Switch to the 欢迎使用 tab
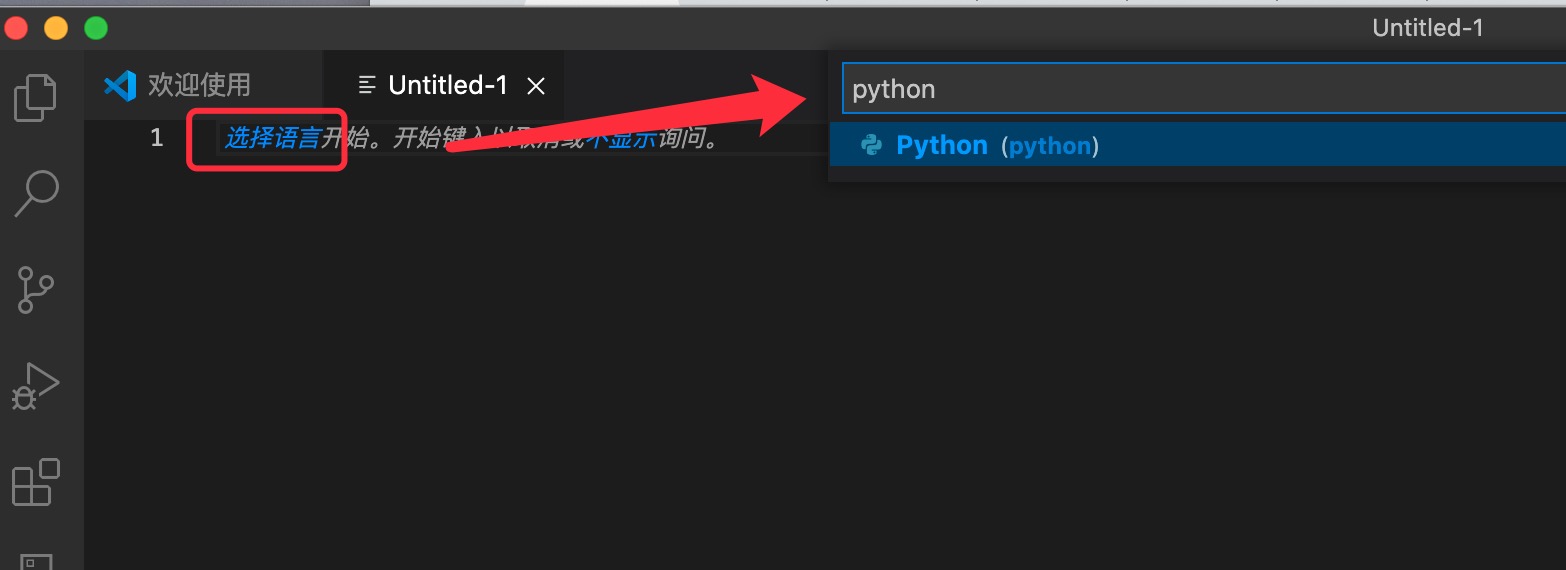This screenshot has height=570, width=1566. [x=199, y=86]
